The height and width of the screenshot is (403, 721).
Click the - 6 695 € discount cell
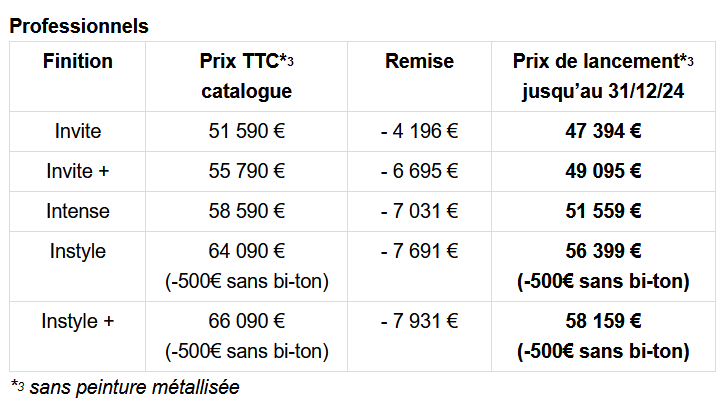[419, 171]
